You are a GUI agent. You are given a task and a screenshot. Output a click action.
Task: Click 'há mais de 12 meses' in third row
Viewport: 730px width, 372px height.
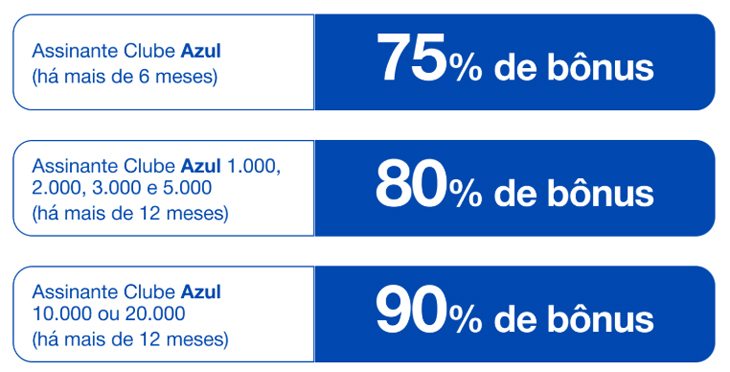coord(130,339)
